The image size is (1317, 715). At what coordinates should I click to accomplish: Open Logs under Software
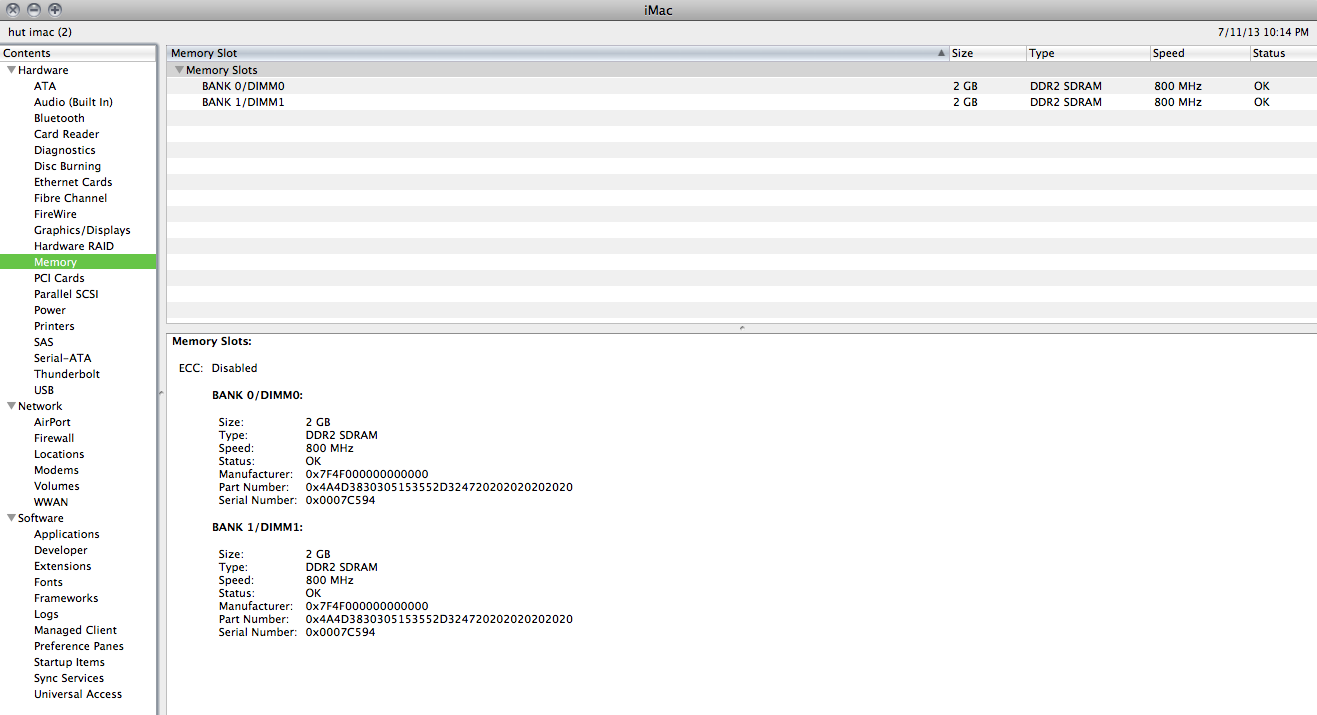(46, 614)
